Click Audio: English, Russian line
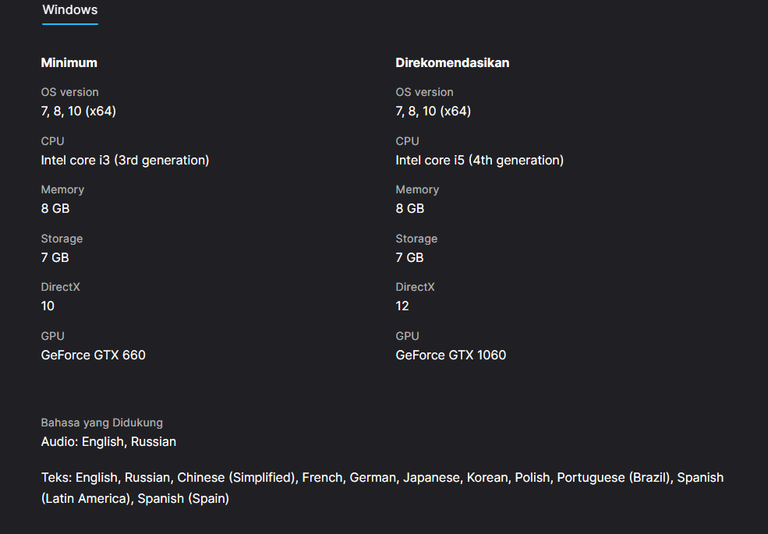The image size is (768, 534). [x=109, y=442]
